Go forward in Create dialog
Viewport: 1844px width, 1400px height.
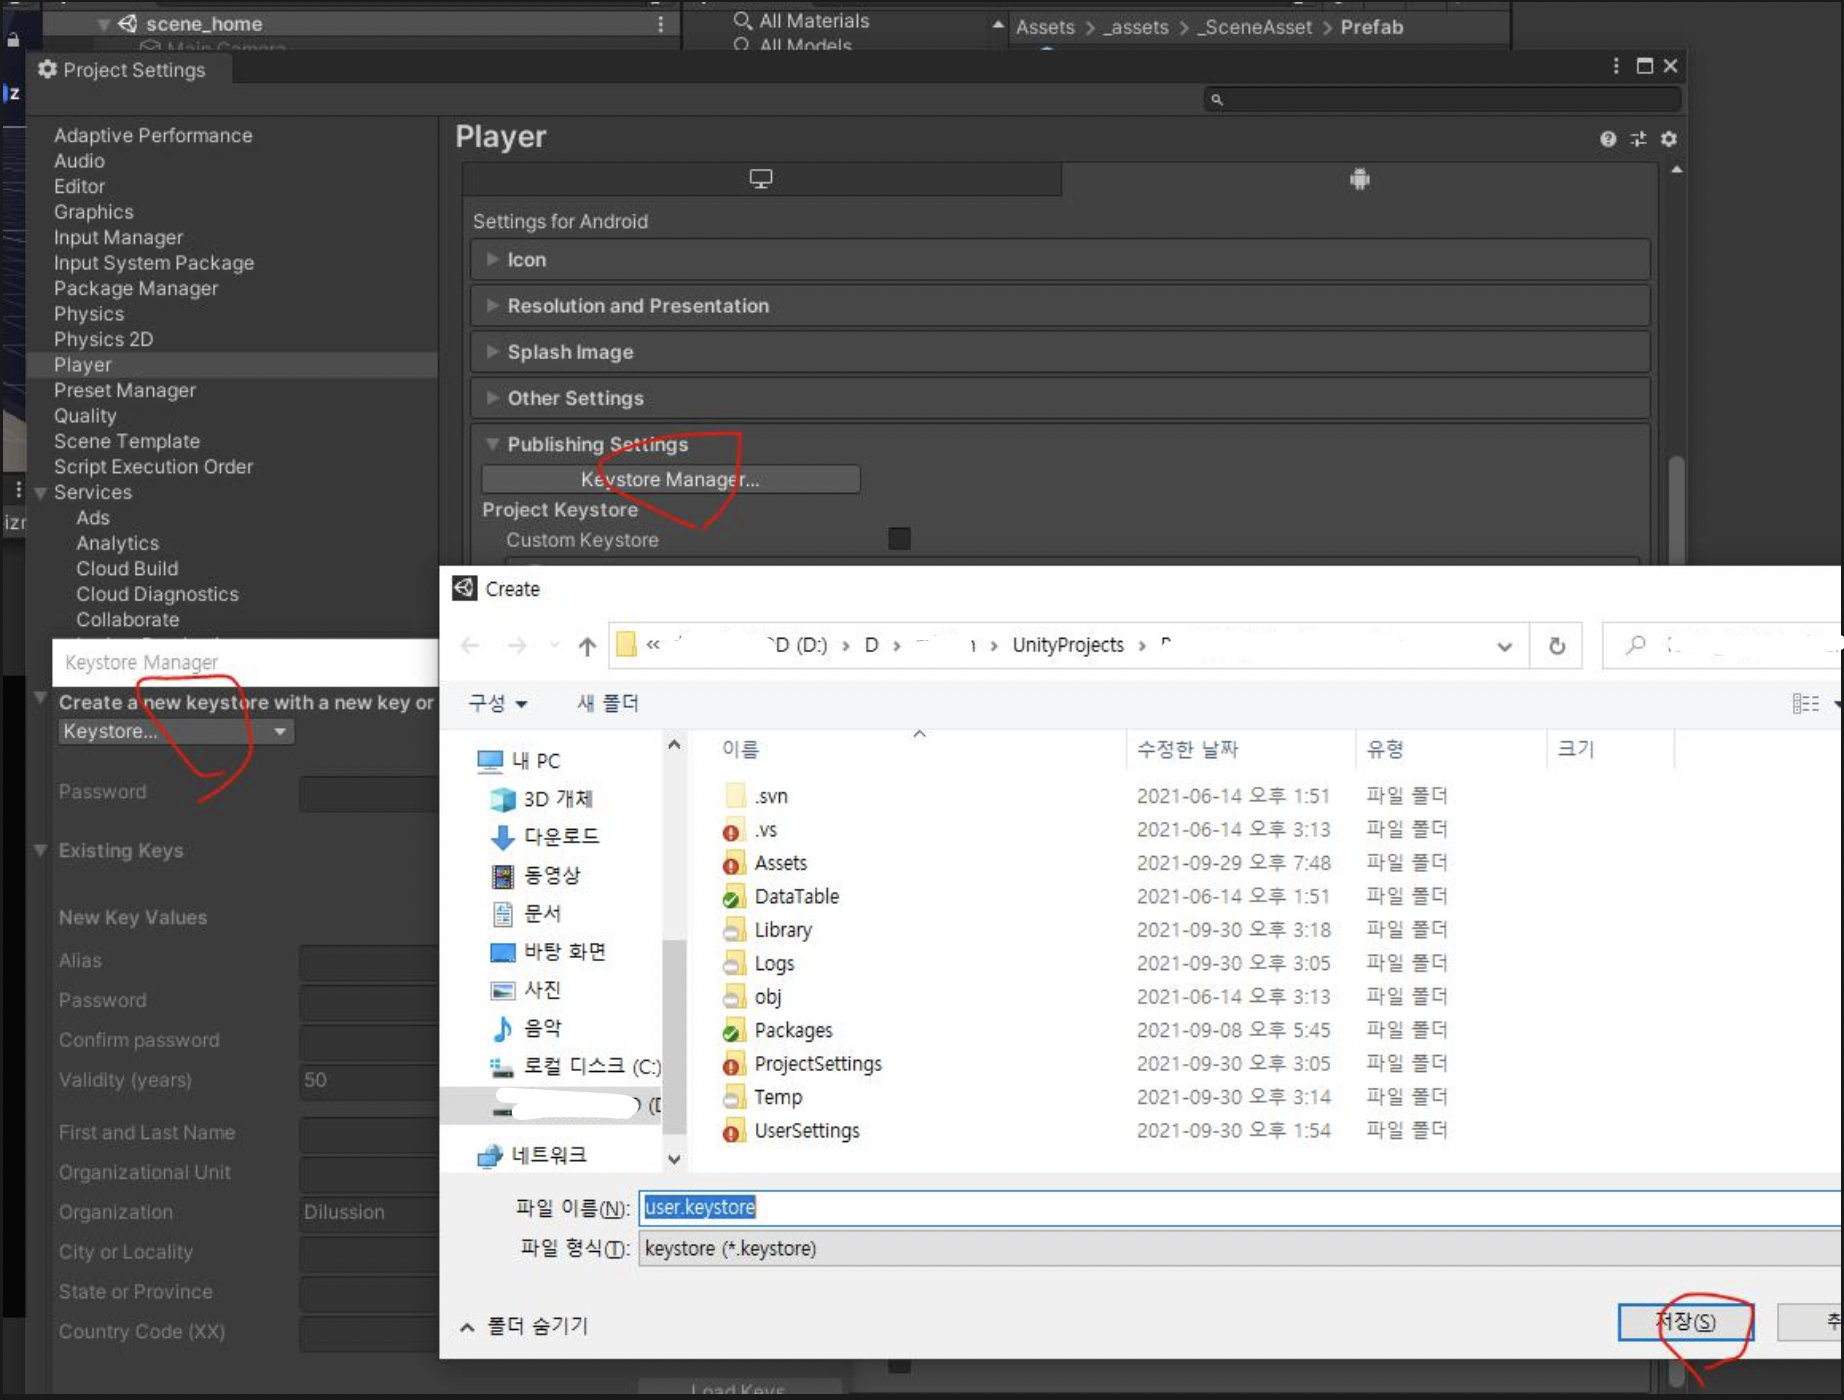click(517, 646)
